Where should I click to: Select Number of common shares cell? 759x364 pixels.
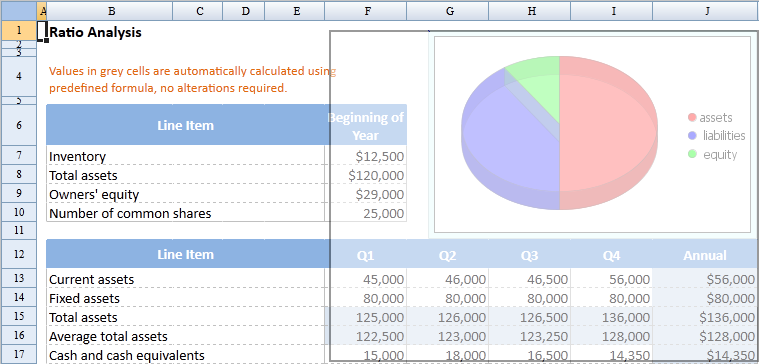185,213
